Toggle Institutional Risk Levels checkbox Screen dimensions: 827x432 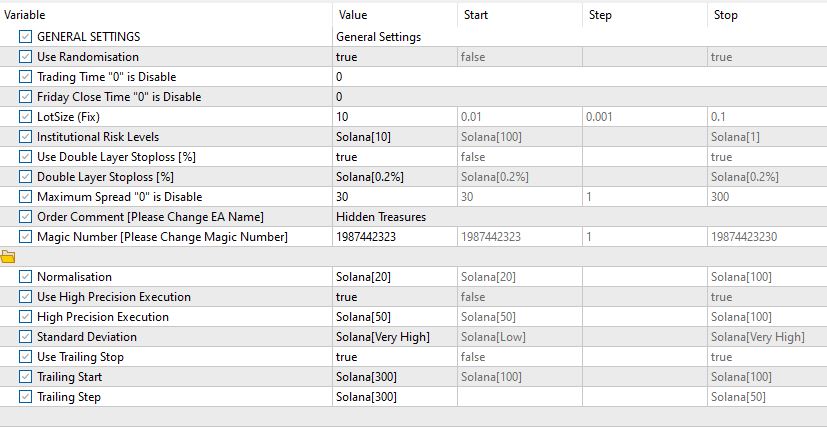tap(25, 137)
